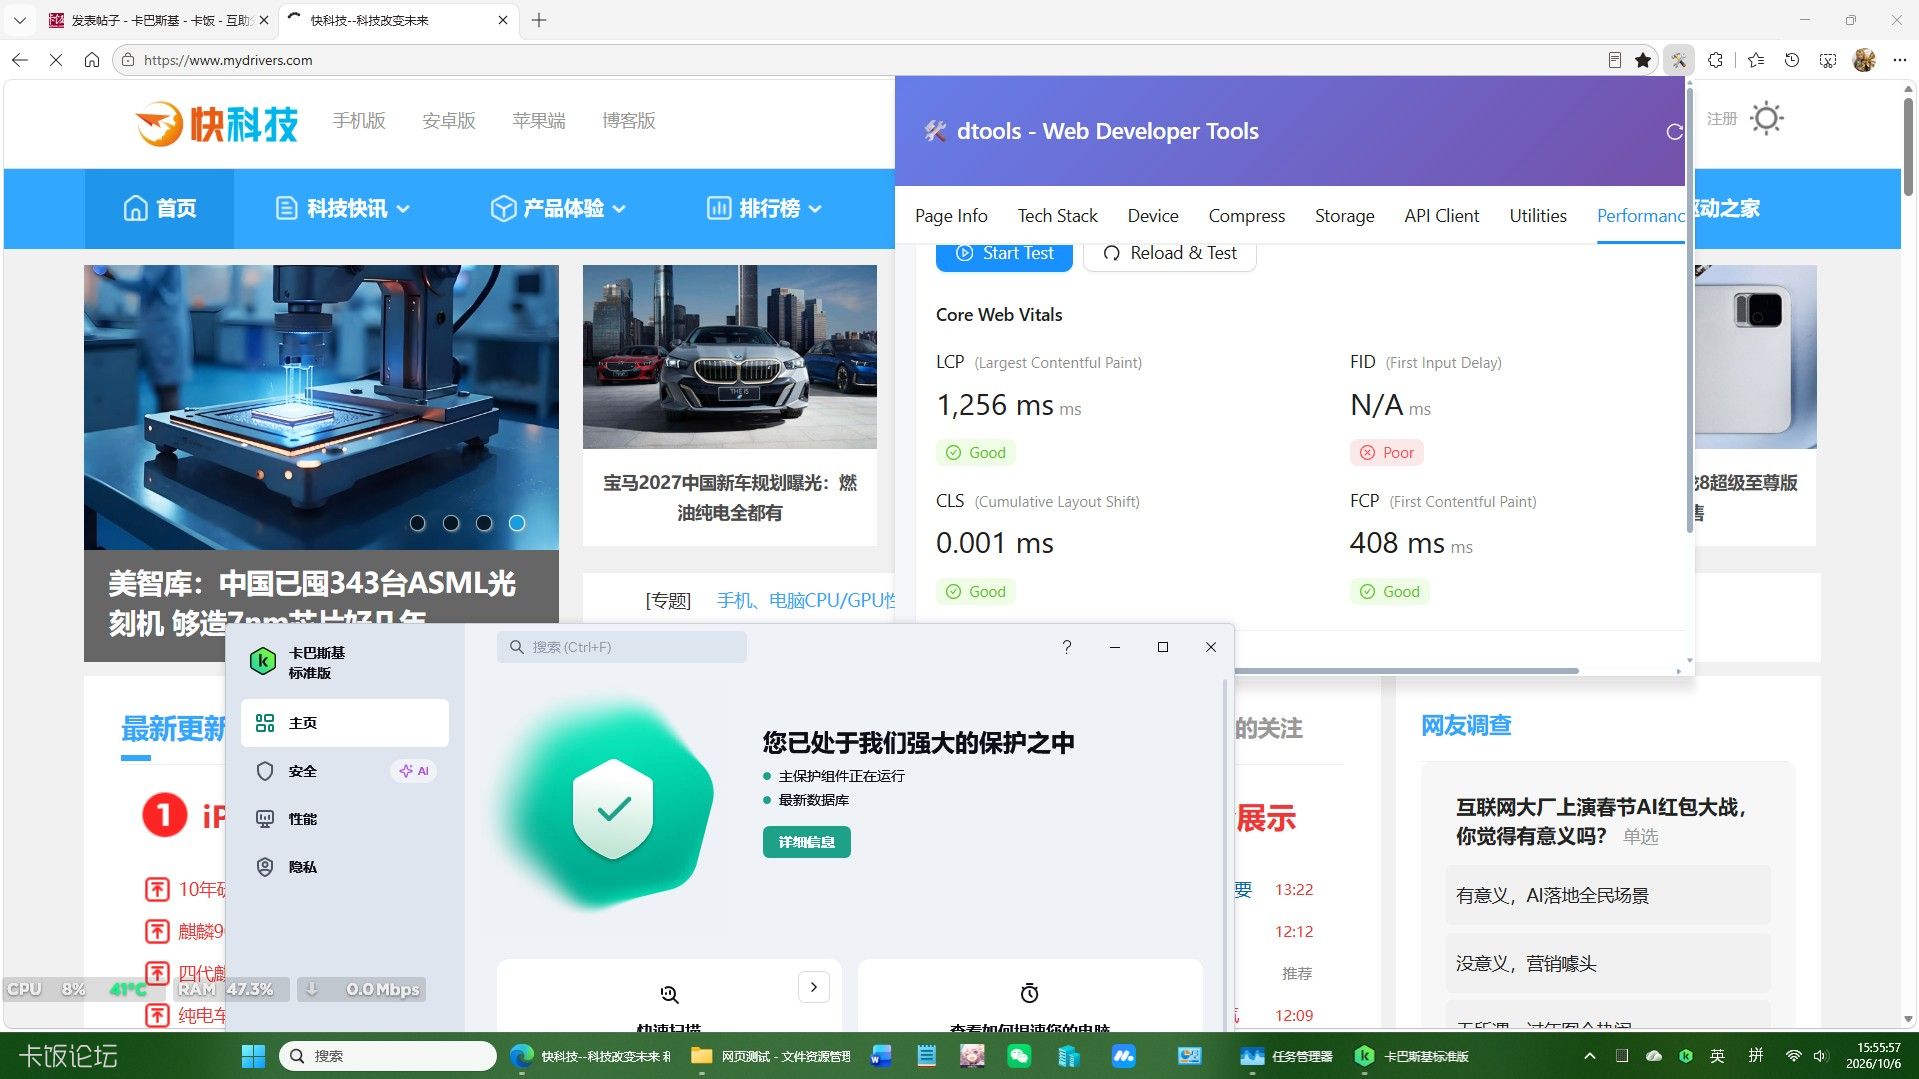Viewport: 1919px width, 1079px height.
Task: Click the favorites star in the address bar
Action: tap(1643, 60)
